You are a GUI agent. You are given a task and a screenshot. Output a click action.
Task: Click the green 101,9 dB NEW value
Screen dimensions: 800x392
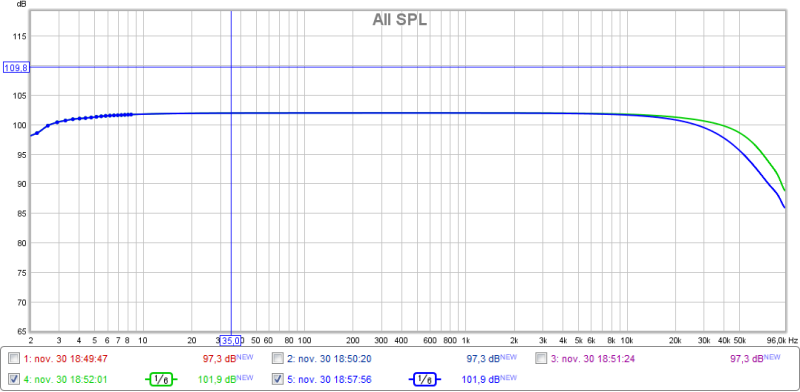click(225, 379)
